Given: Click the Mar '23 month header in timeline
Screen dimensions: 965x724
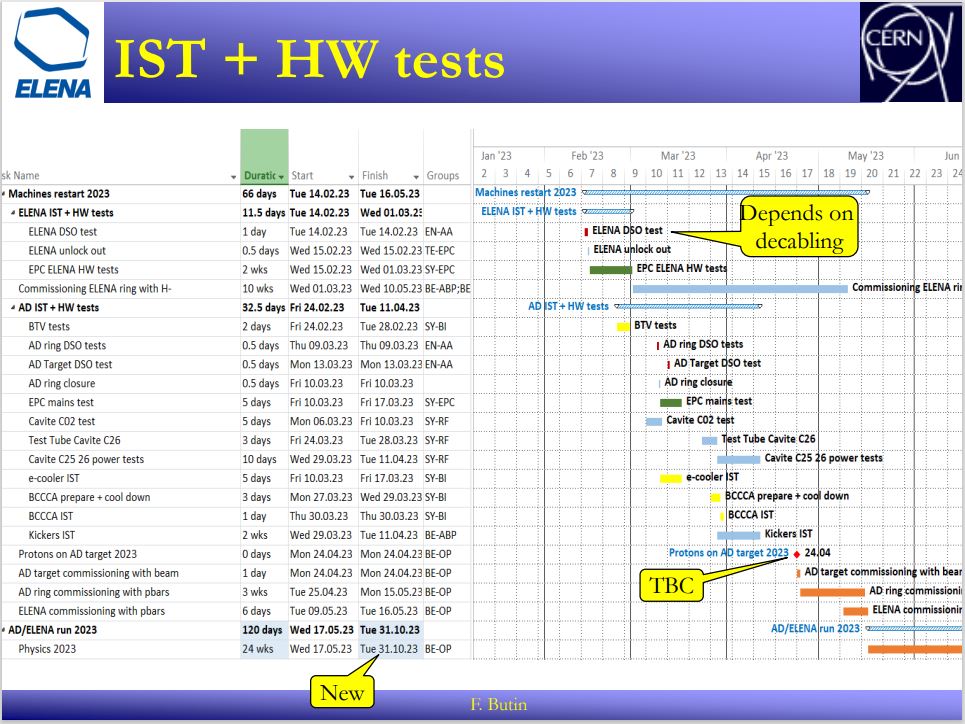Looking at the screenshot, I should point(678,156).
